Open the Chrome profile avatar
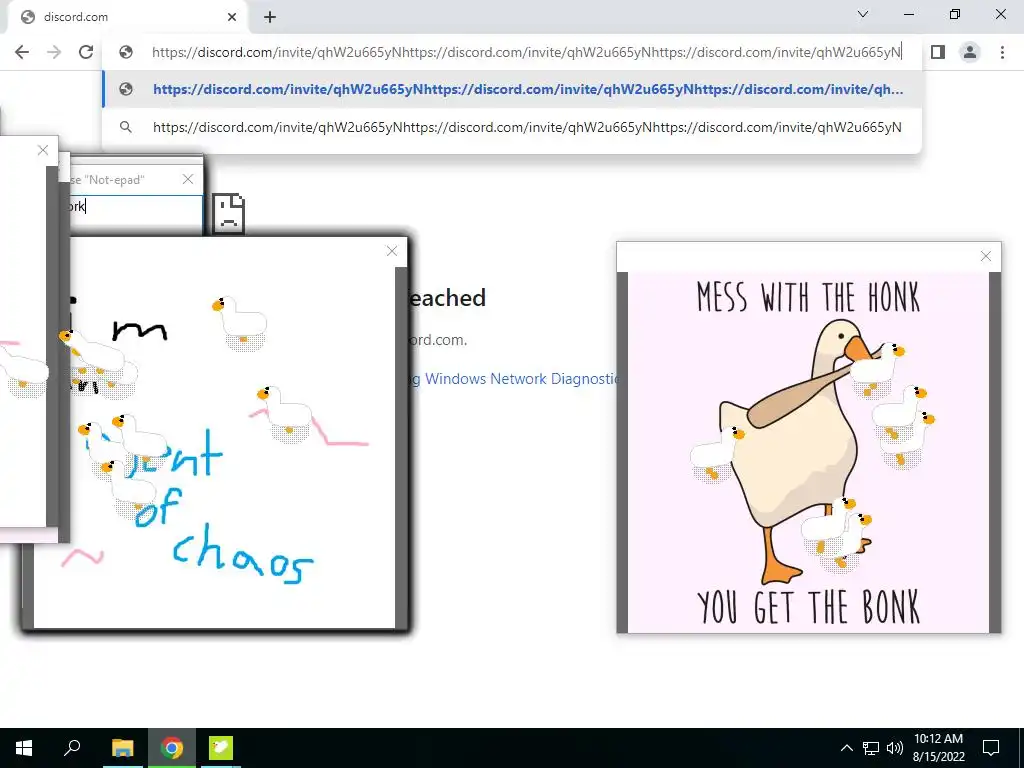Viewport: 1024px width, 768px height. tap(970, 52)
